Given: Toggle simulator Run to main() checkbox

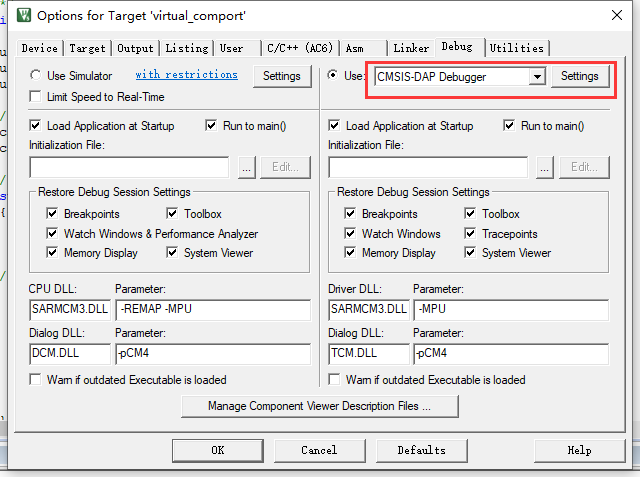Looking at the screenshot, I should tap(211, 126).
